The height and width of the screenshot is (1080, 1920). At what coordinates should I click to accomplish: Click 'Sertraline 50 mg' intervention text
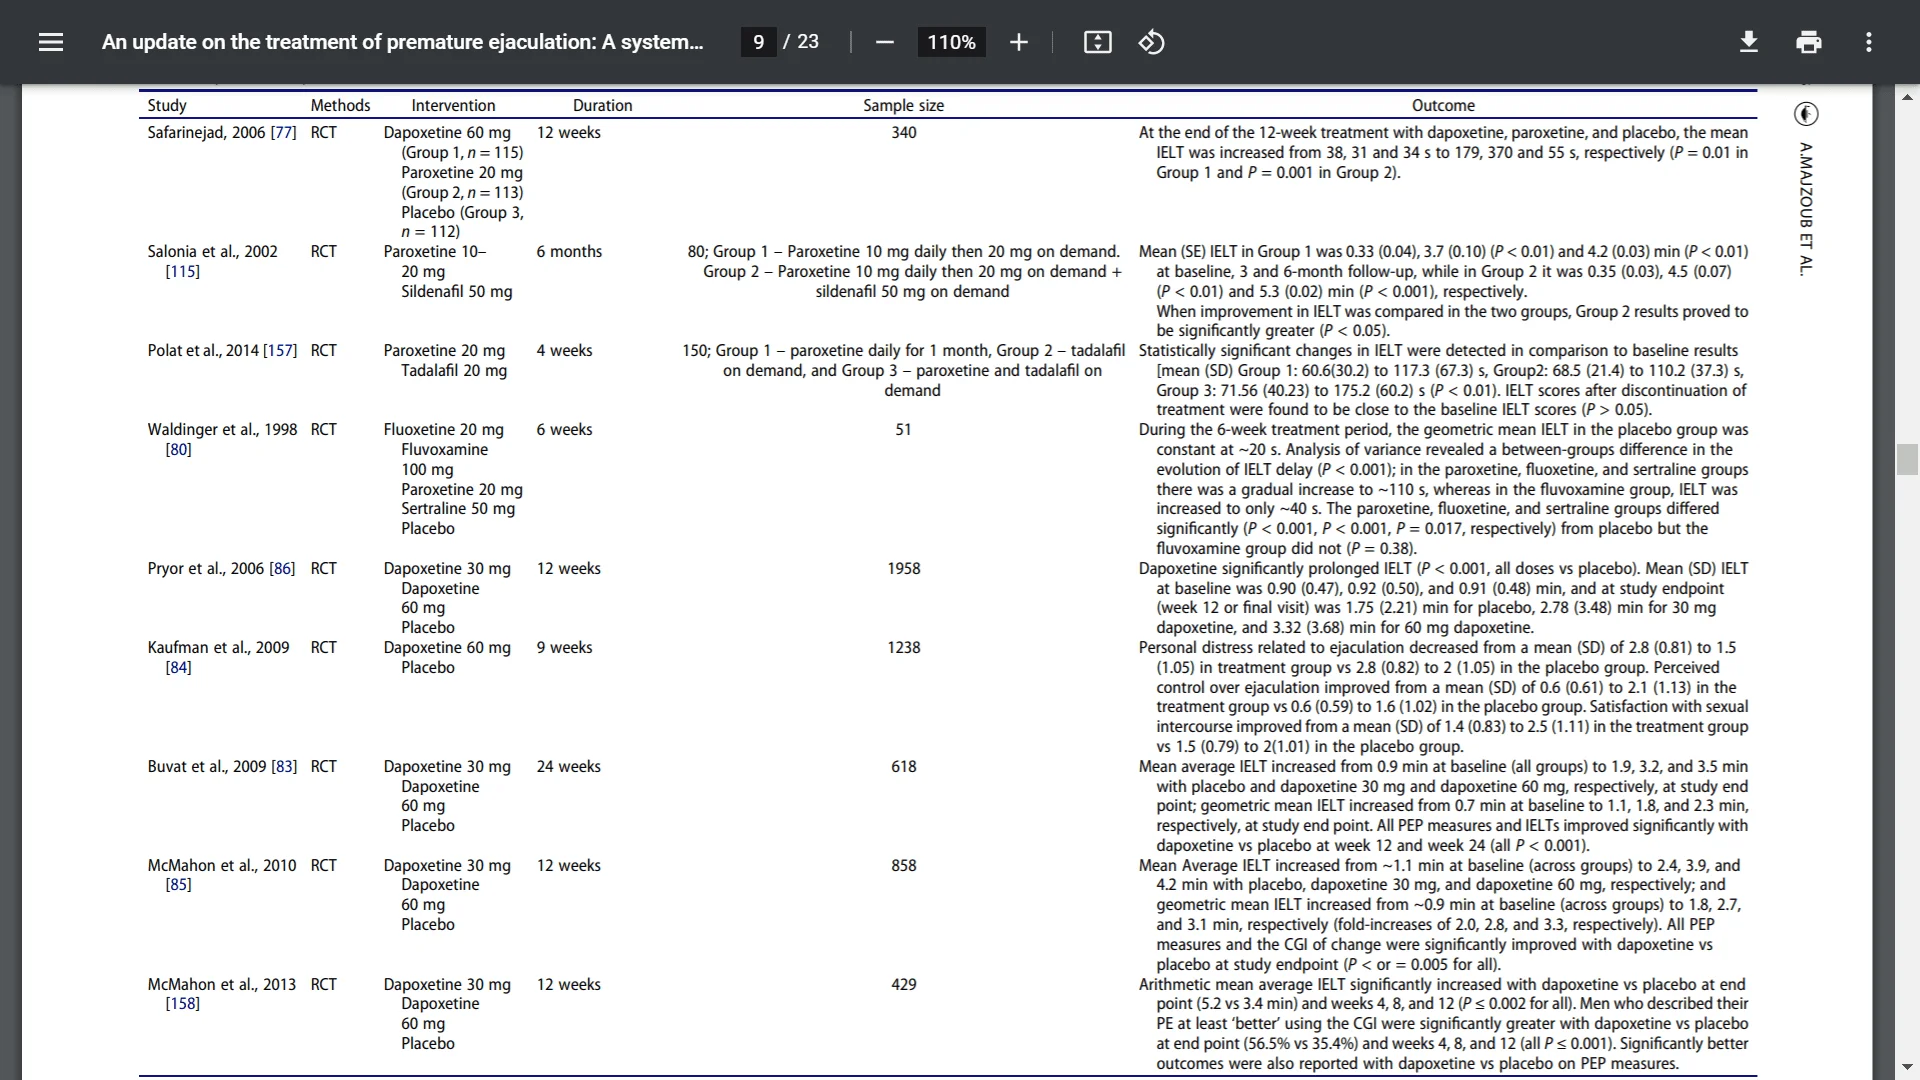point(458,509)
